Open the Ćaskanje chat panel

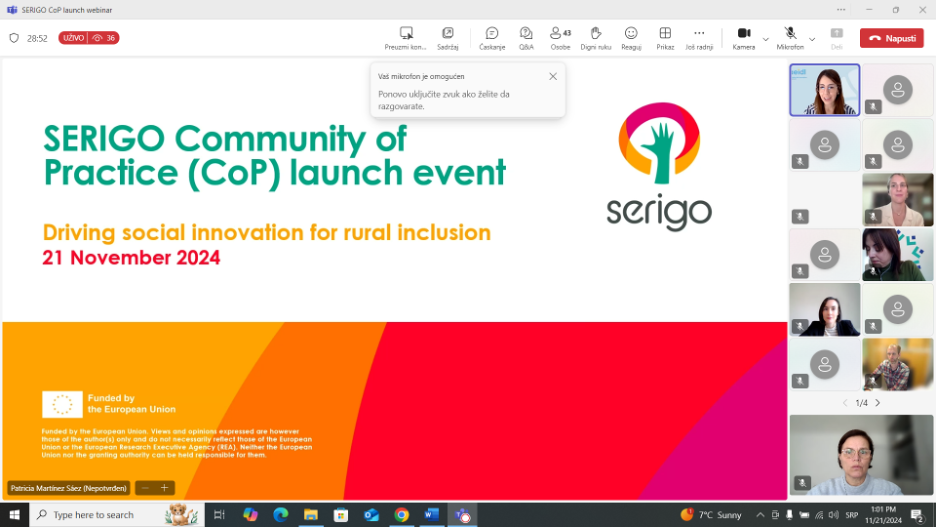[492, 38]
